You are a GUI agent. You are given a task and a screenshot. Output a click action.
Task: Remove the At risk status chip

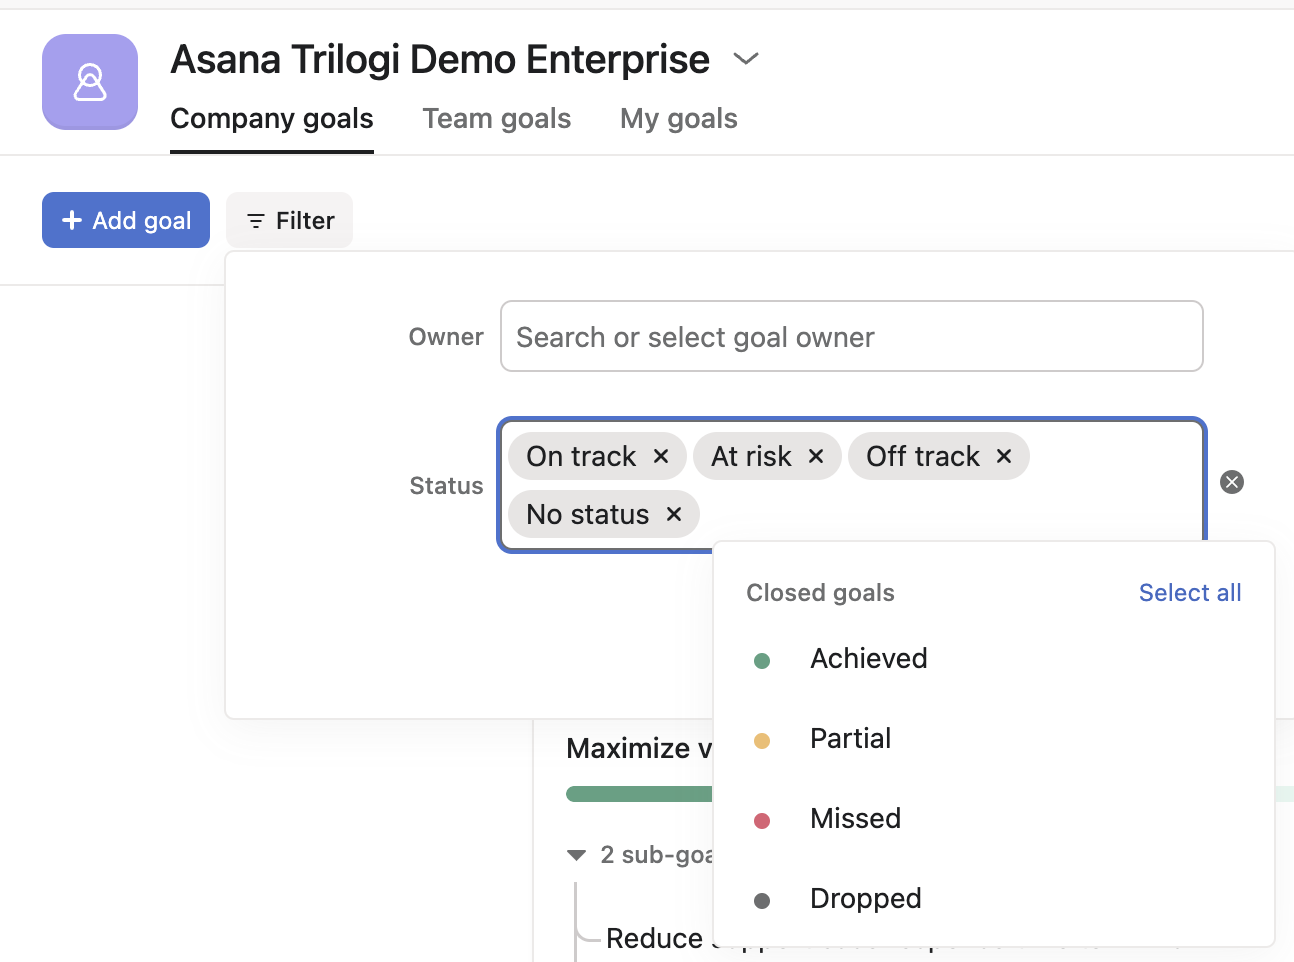pyautogui.click(x=816, y=456)
